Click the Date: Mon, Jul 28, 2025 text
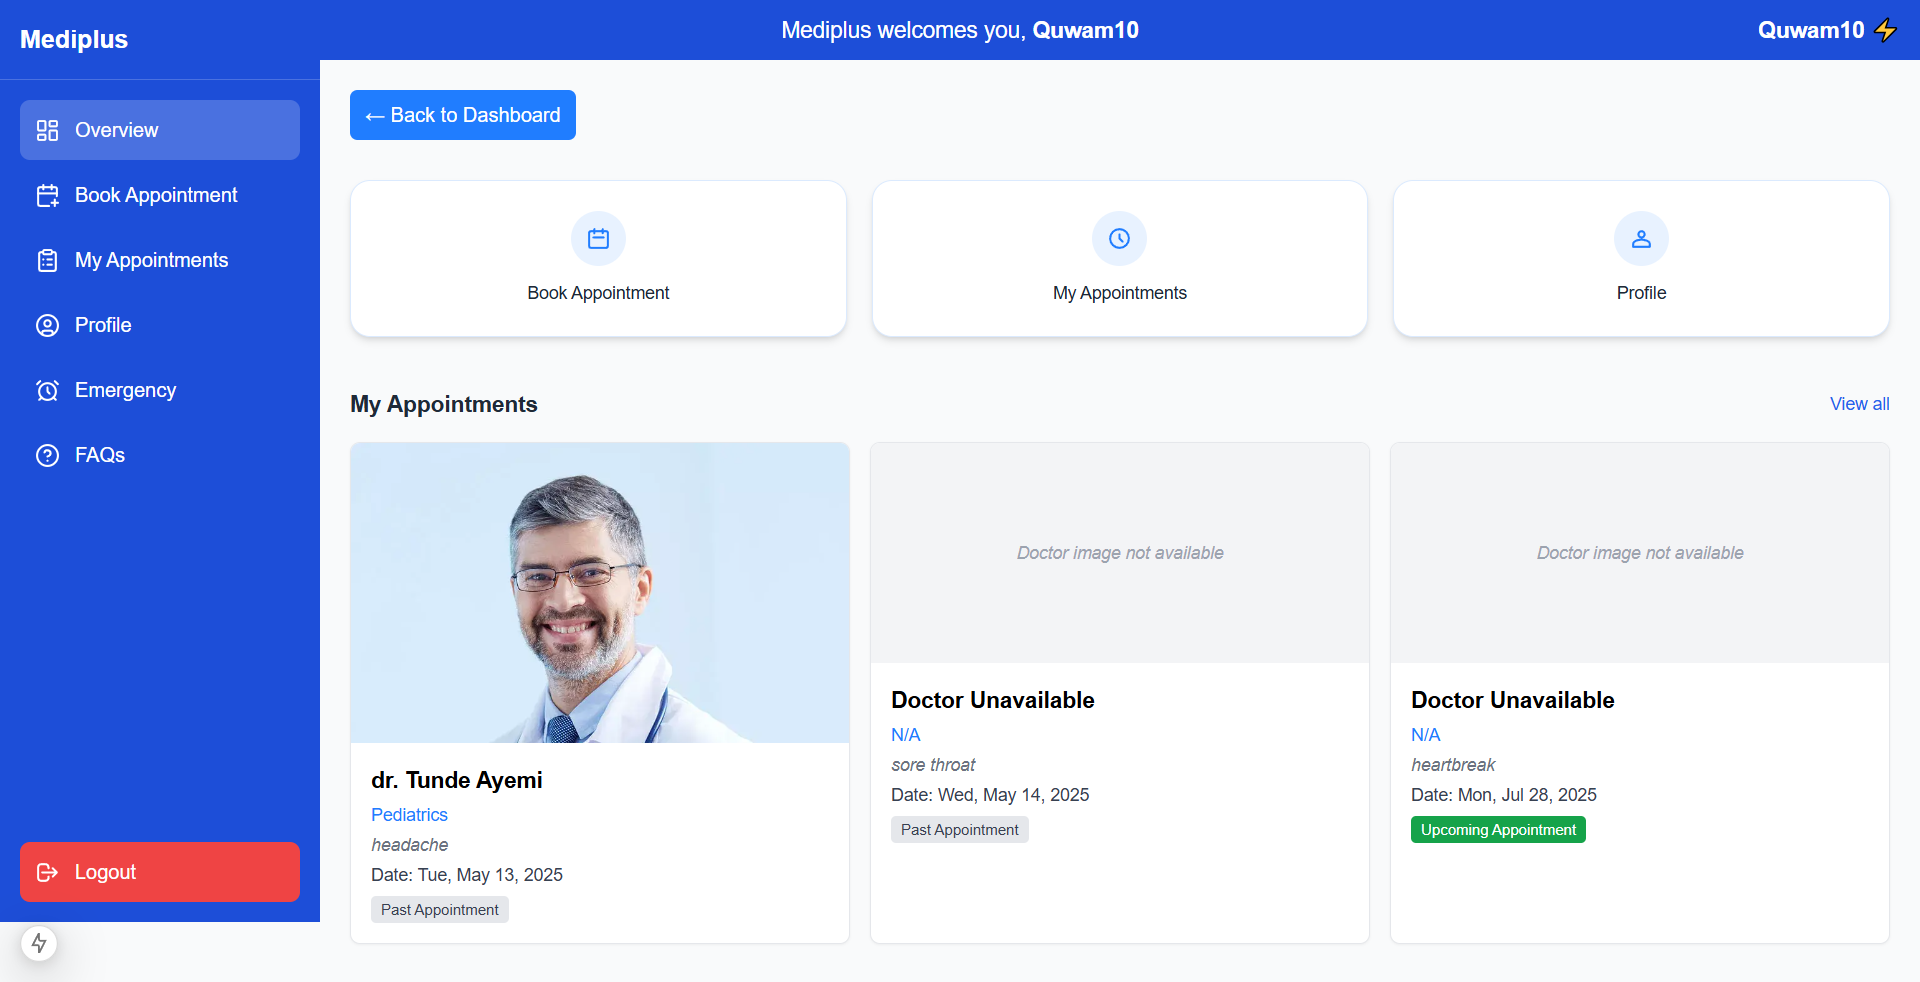1920x982 pixels. tap(1504, 795)
